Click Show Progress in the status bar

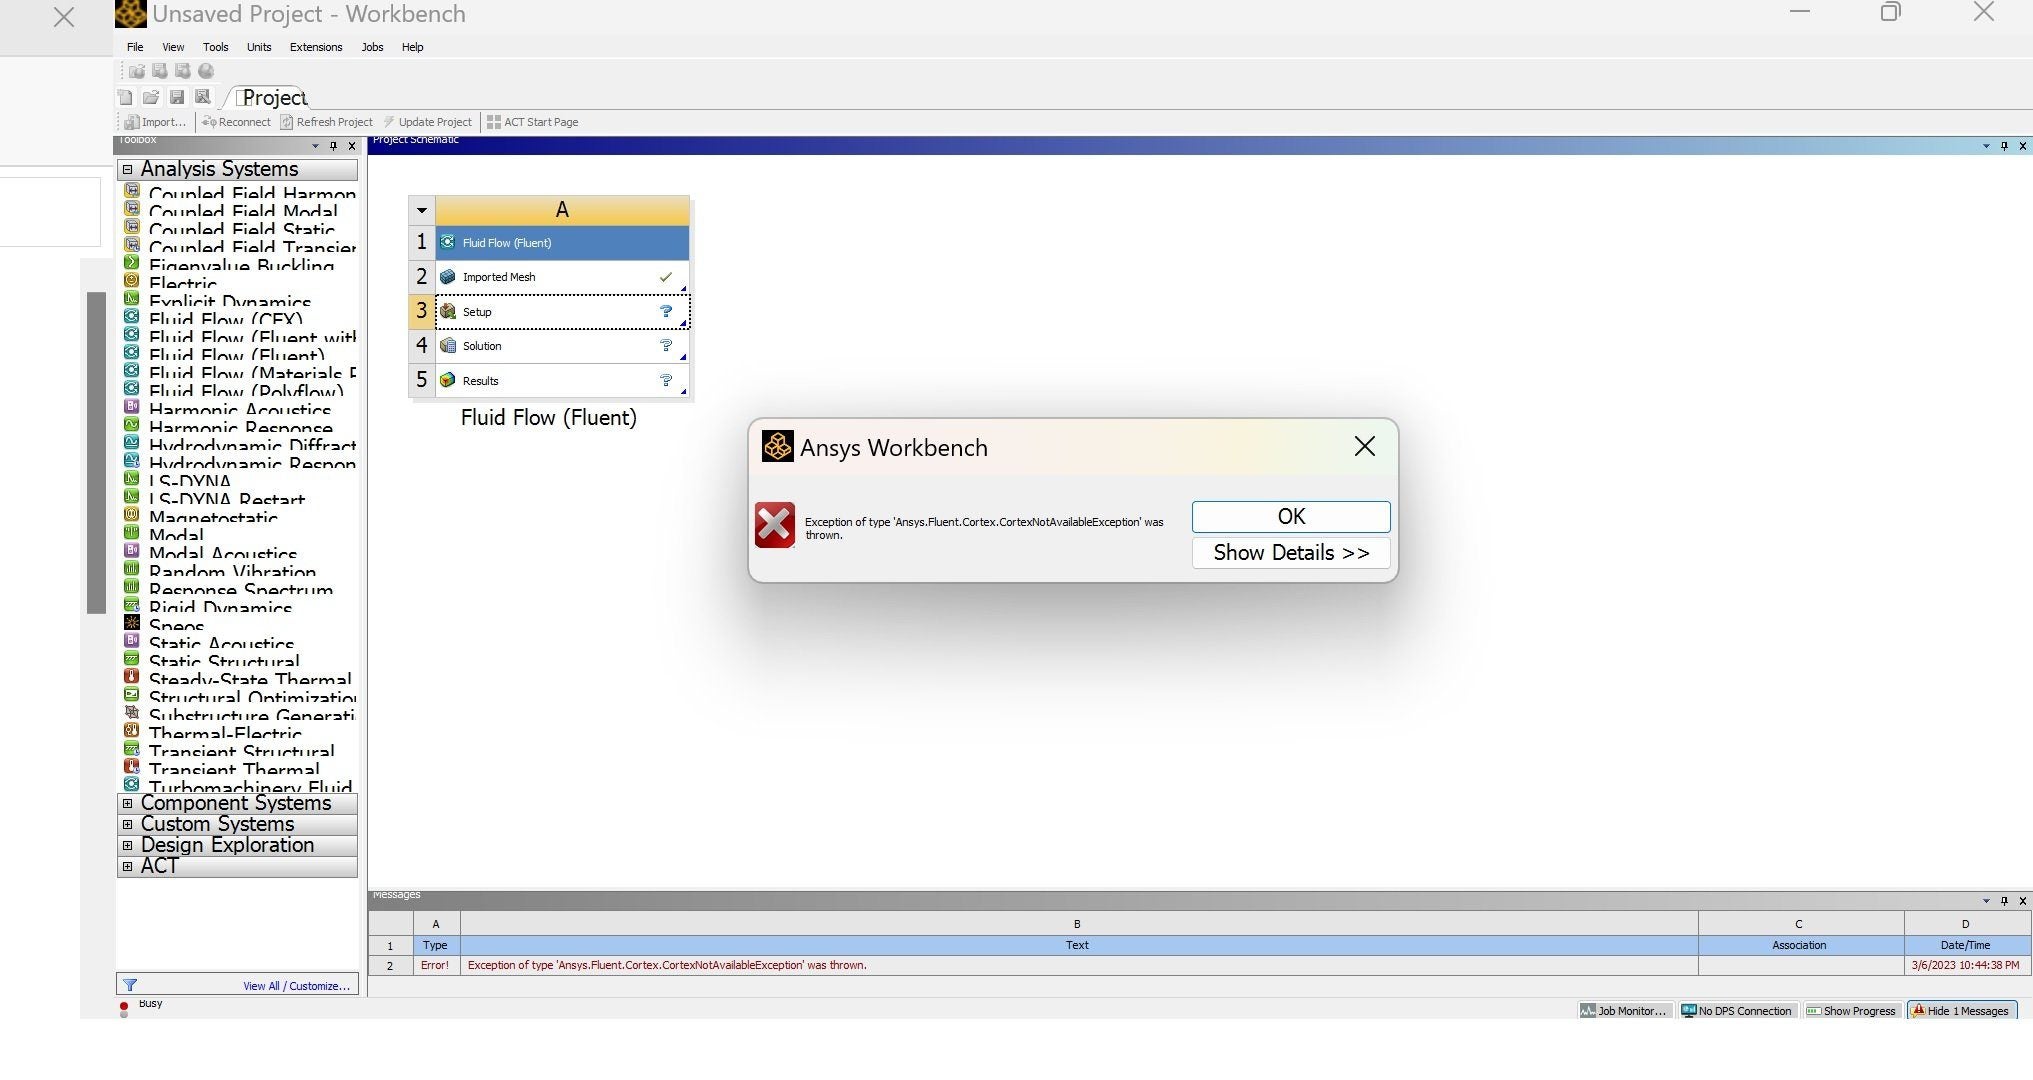[1851, 1011]
